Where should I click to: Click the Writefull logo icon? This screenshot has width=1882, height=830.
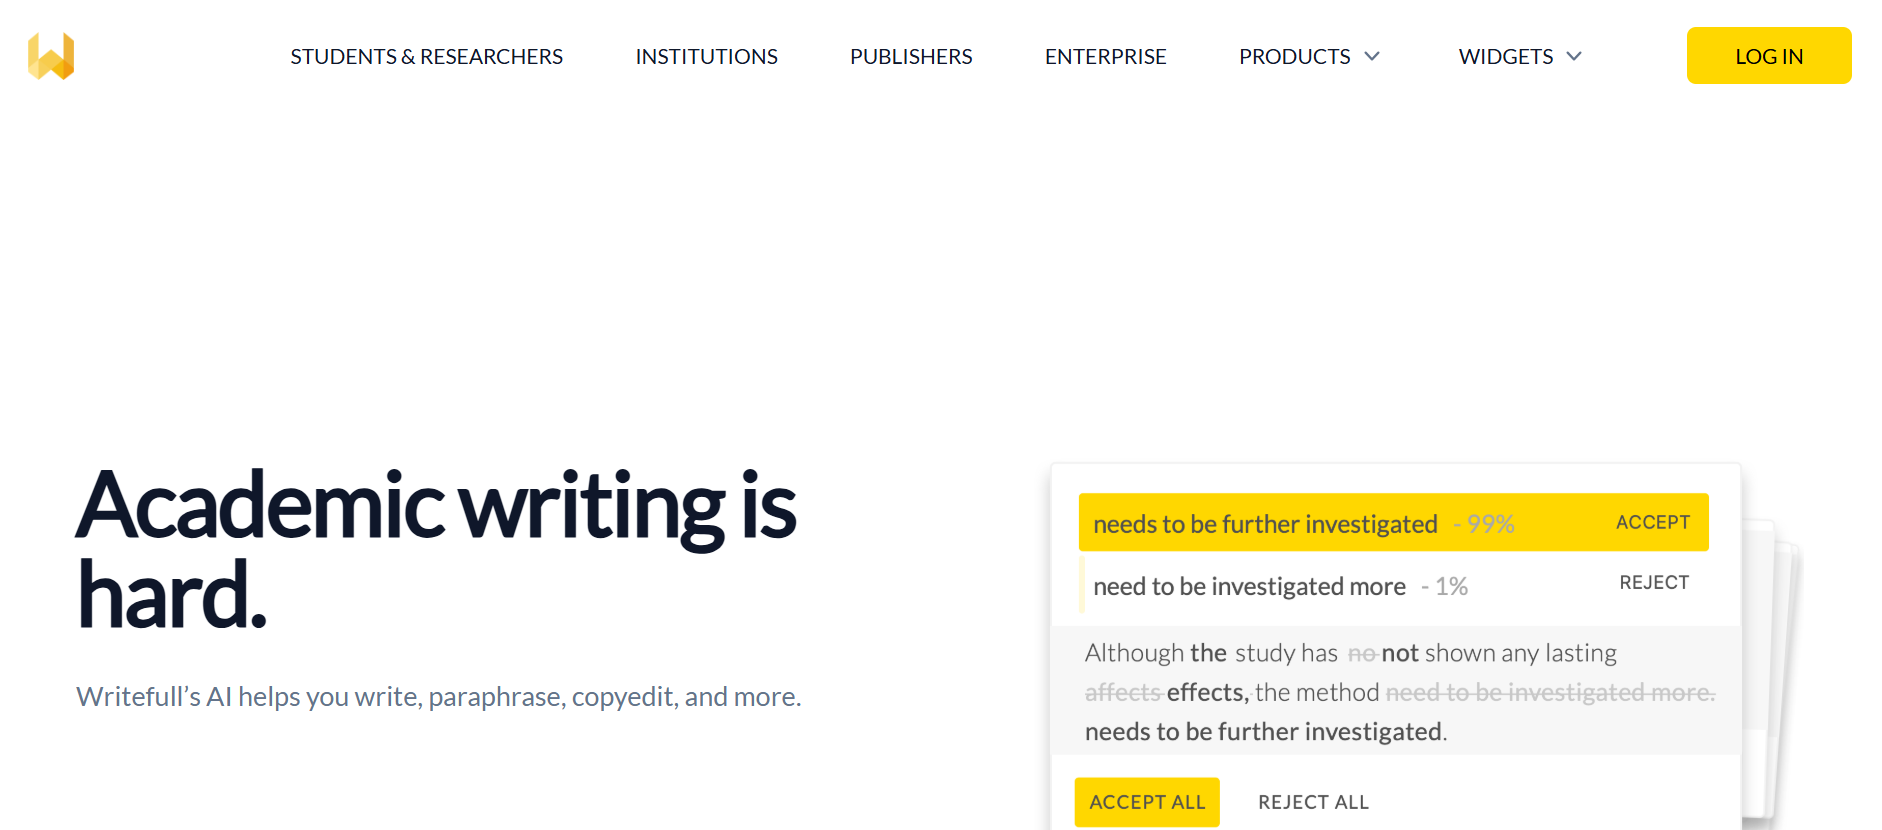pos(51,56)
